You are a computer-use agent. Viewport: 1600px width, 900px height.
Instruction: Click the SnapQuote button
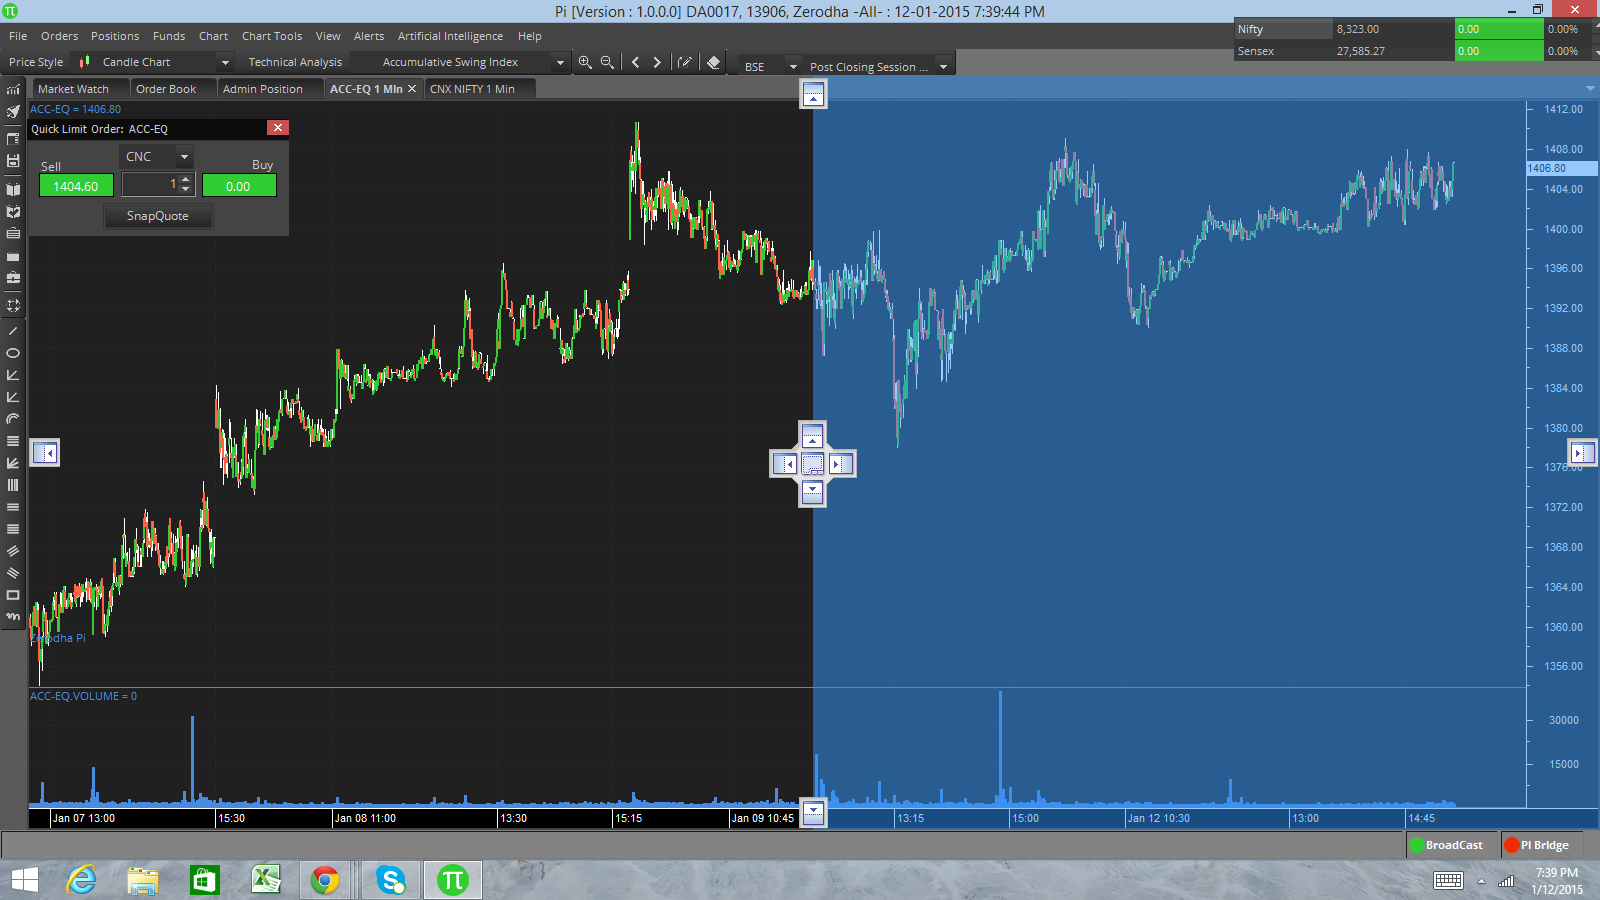(158, 216)
